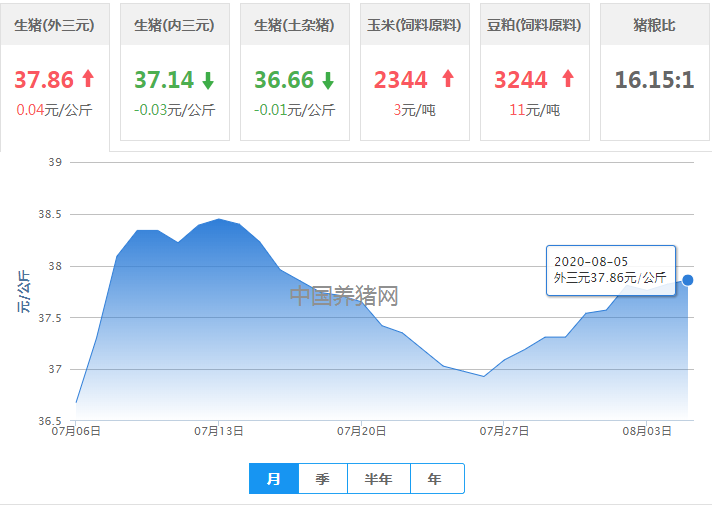
Task: Click the 16.15:1 ratio value
Action: pos(654,80)
